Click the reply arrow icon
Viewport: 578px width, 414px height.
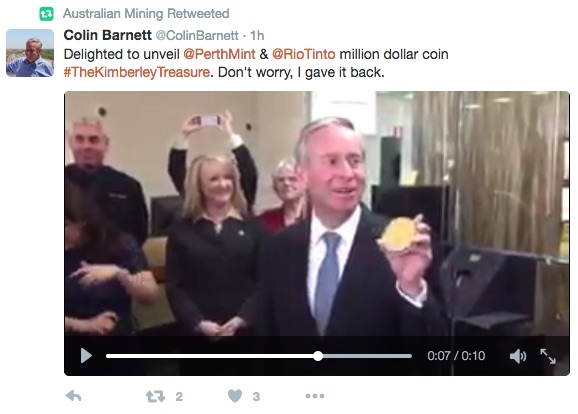click(73, 396)
